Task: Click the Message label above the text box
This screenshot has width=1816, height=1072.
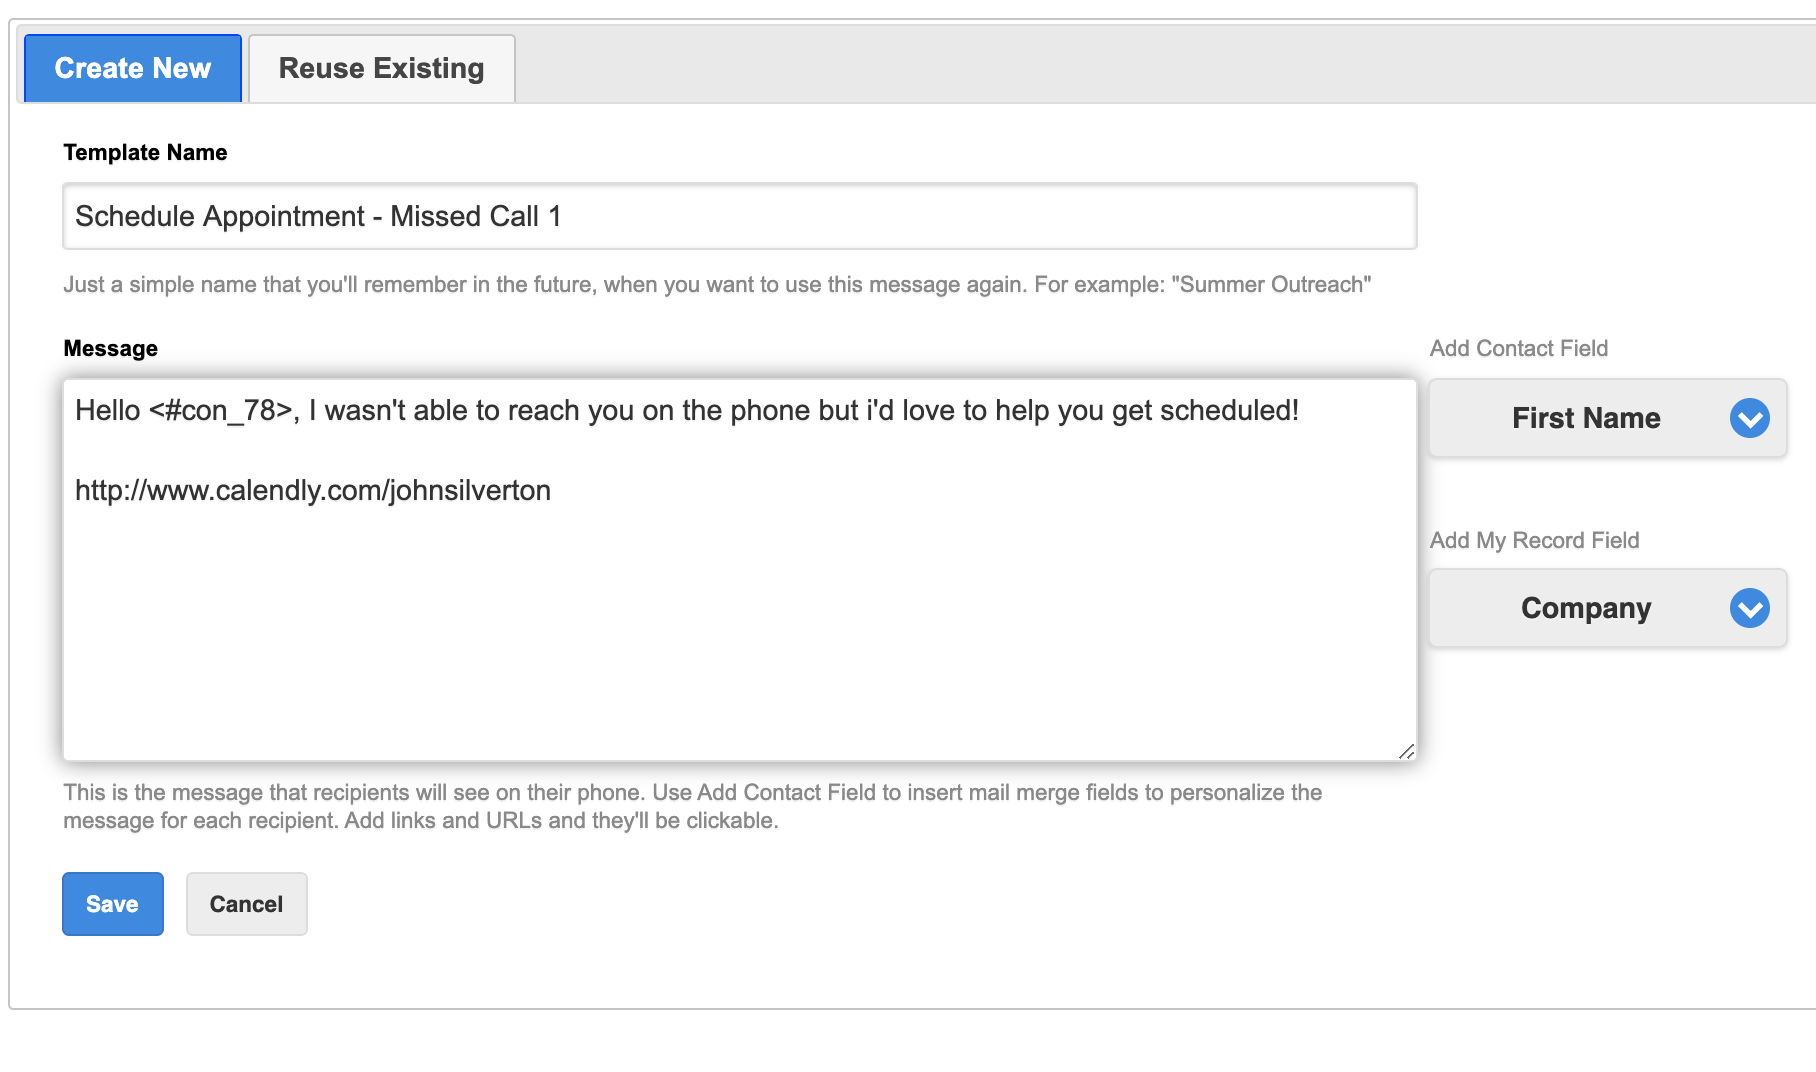Action: pyautogui.click(x=110, y=348)
